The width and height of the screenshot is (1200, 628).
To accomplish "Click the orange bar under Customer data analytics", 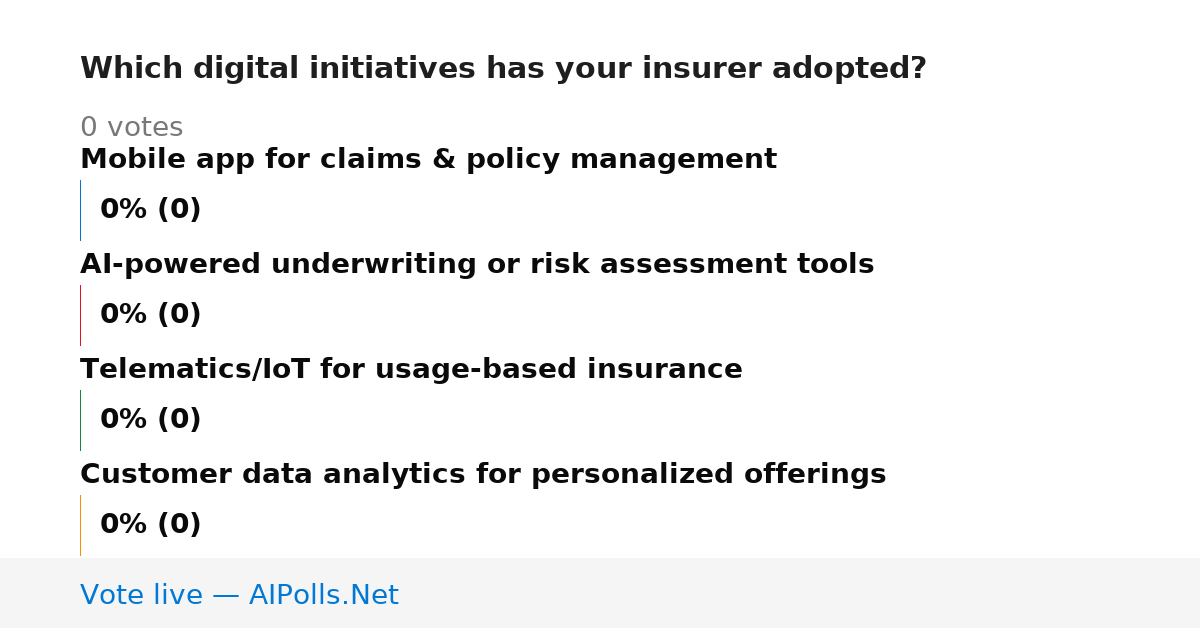I will [81, 525].
